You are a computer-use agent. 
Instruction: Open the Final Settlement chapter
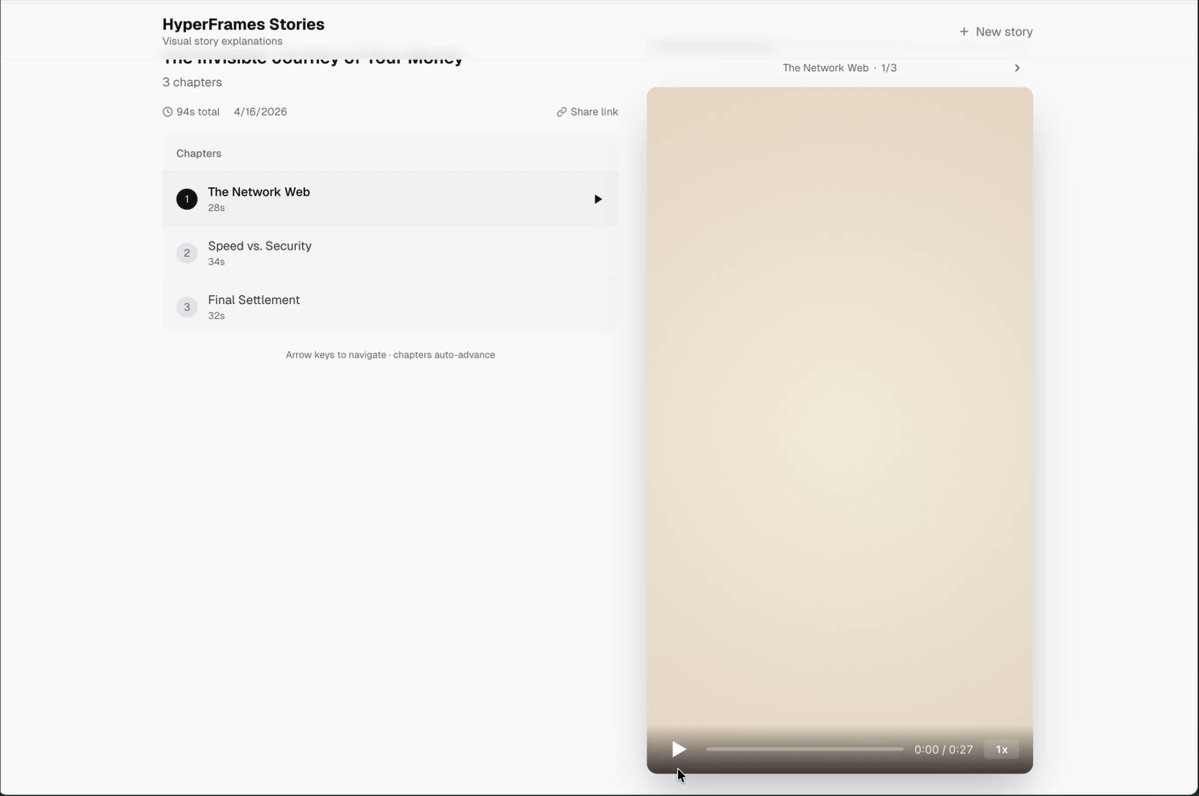[390, 307]
